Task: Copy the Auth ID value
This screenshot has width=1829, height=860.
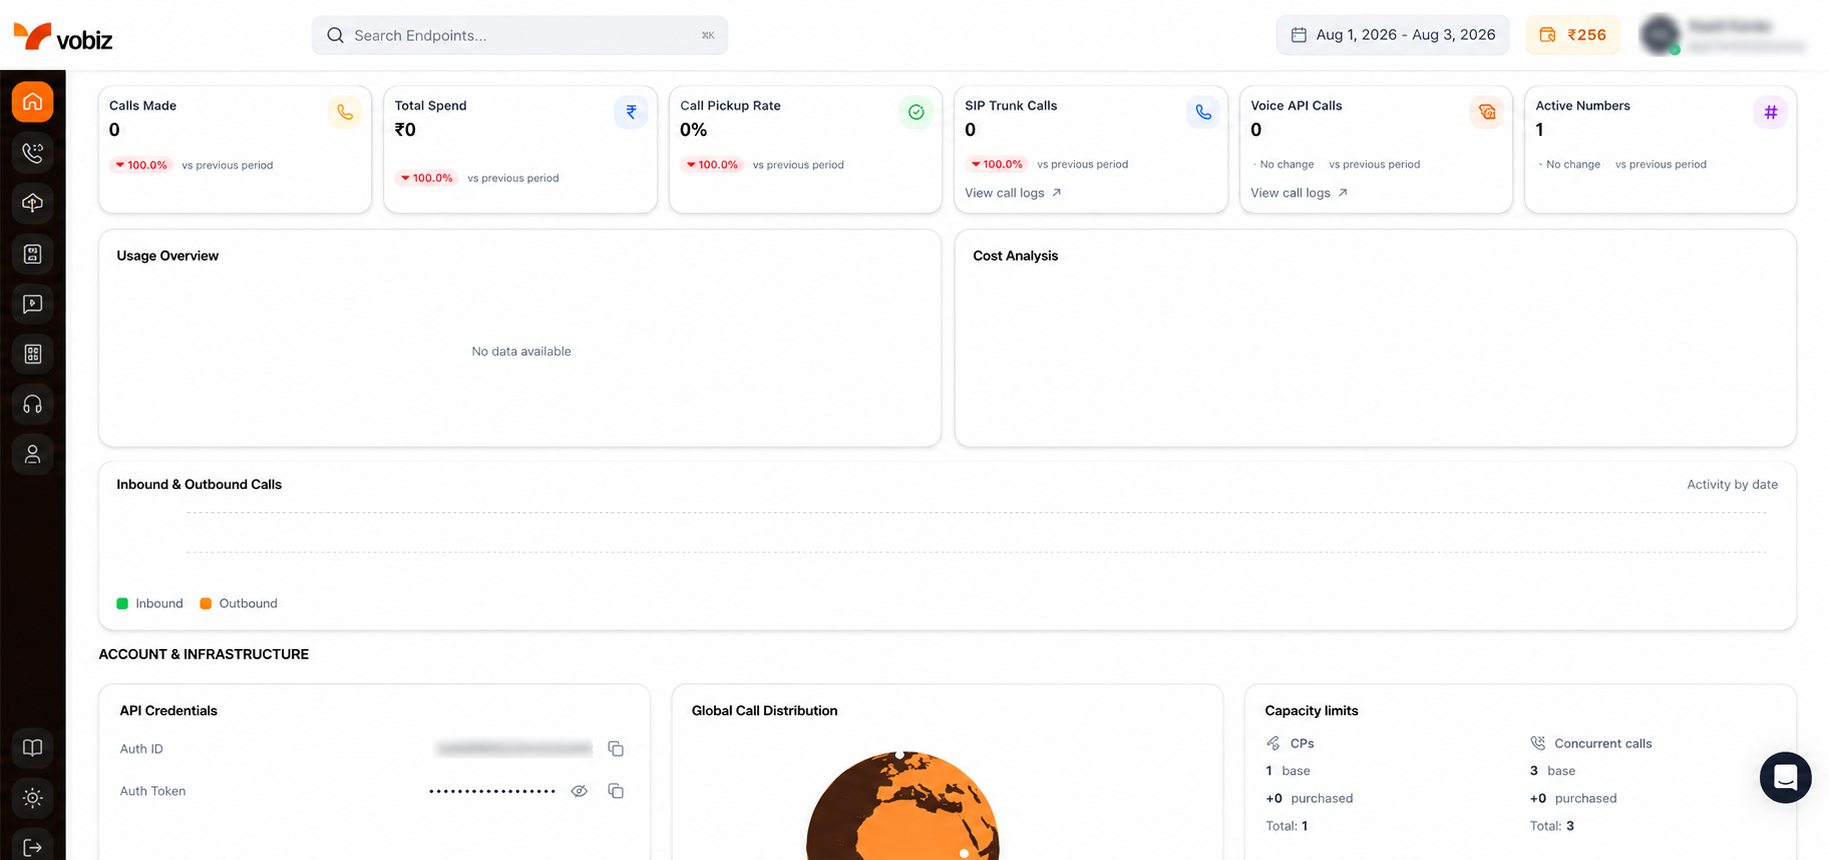Action: pos(616,749)
